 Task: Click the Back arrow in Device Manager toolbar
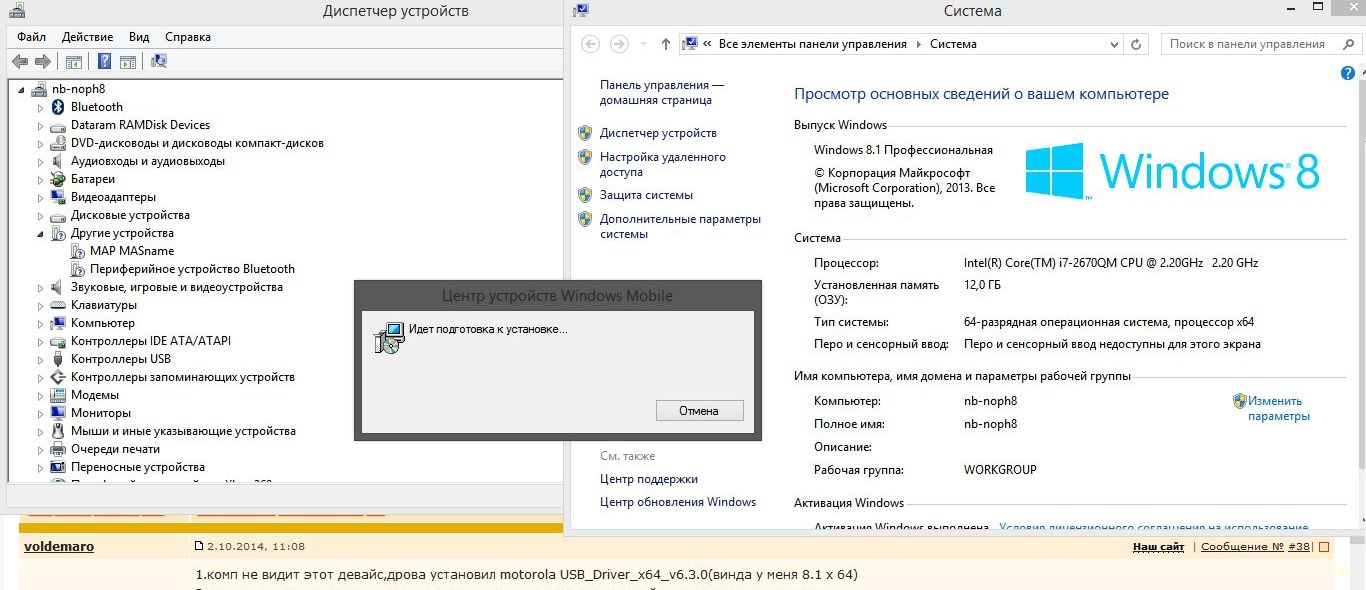click(x=19, y=62)
